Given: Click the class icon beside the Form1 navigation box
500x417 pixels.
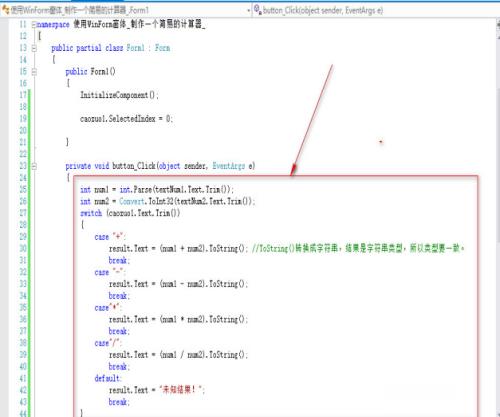Looking at the screenshot, I should point(6,10).
